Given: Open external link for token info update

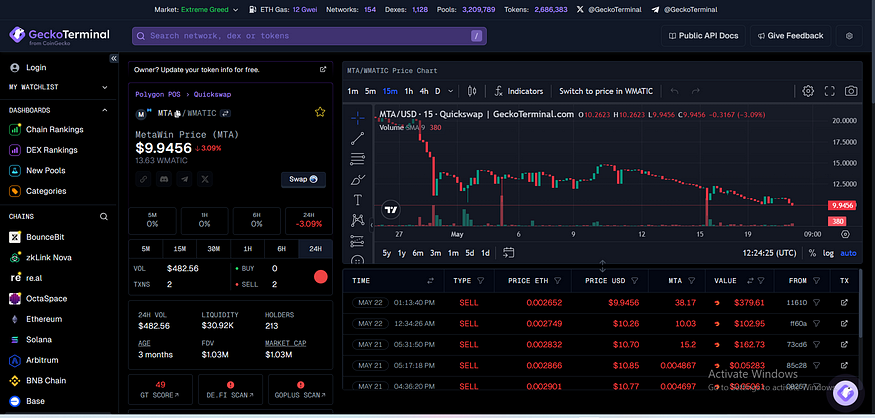Looking at the screenshot, I should [x=323, y=70].
